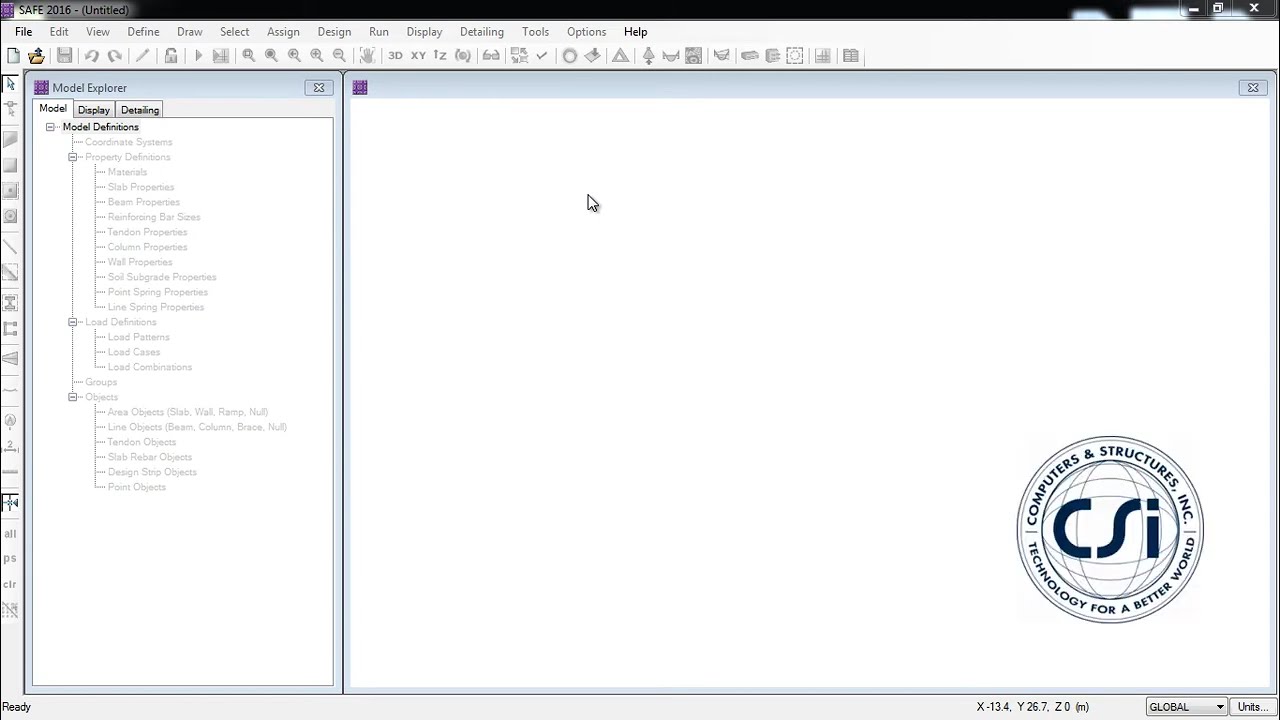Screen dimensions: 1280x720
Task: Open the Edit menu
Action: click(59, 32)
